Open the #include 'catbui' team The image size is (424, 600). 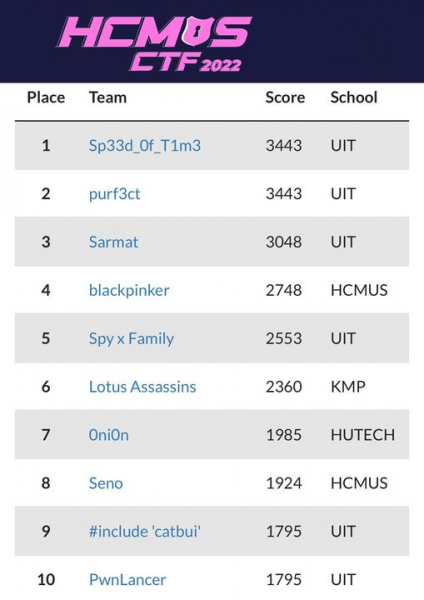coord(145,532)
